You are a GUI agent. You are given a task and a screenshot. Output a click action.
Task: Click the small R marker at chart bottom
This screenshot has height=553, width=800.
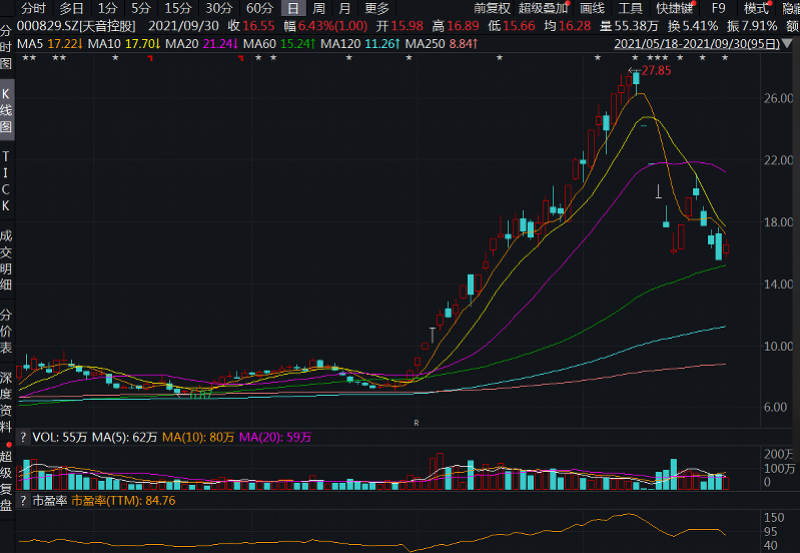pos(415,423)
